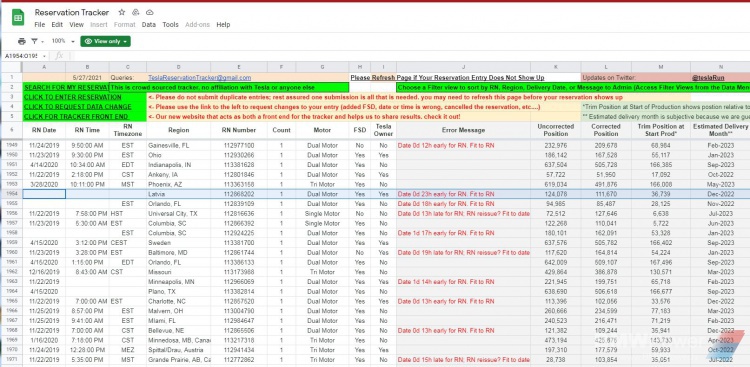Image resolution: width=750 pixels, height=367 pixels.
Task: Select uncorrected position cell 232,976
Action: click(x=555, y=145)
